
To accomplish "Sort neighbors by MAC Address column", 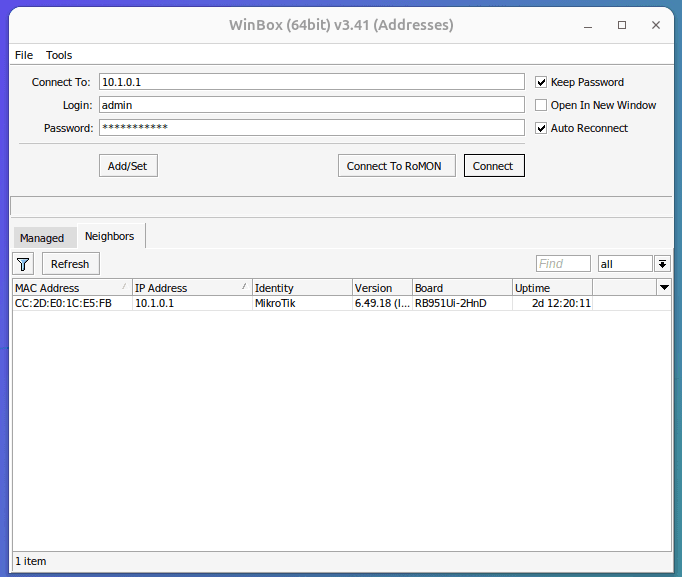I will tap(70, 288).
